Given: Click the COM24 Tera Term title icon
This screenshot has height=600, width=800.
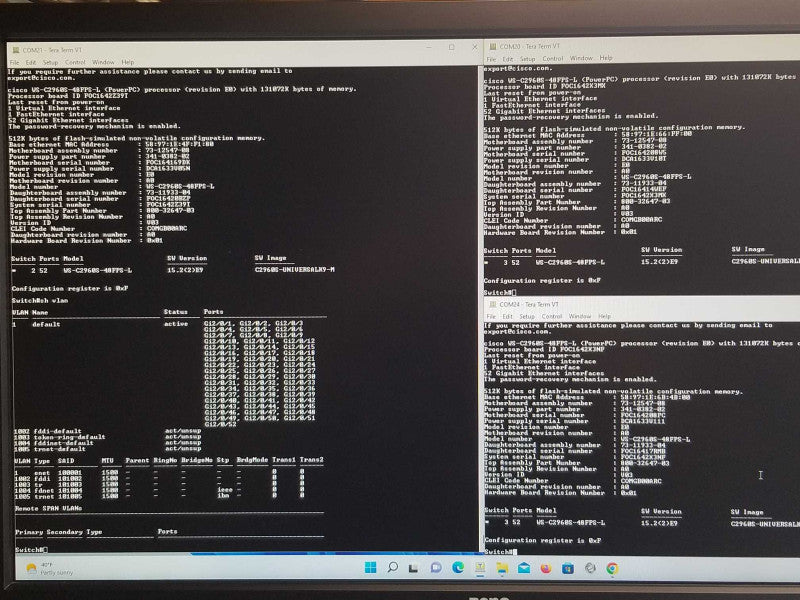Looking at the screenshot, I should [492, 304].
